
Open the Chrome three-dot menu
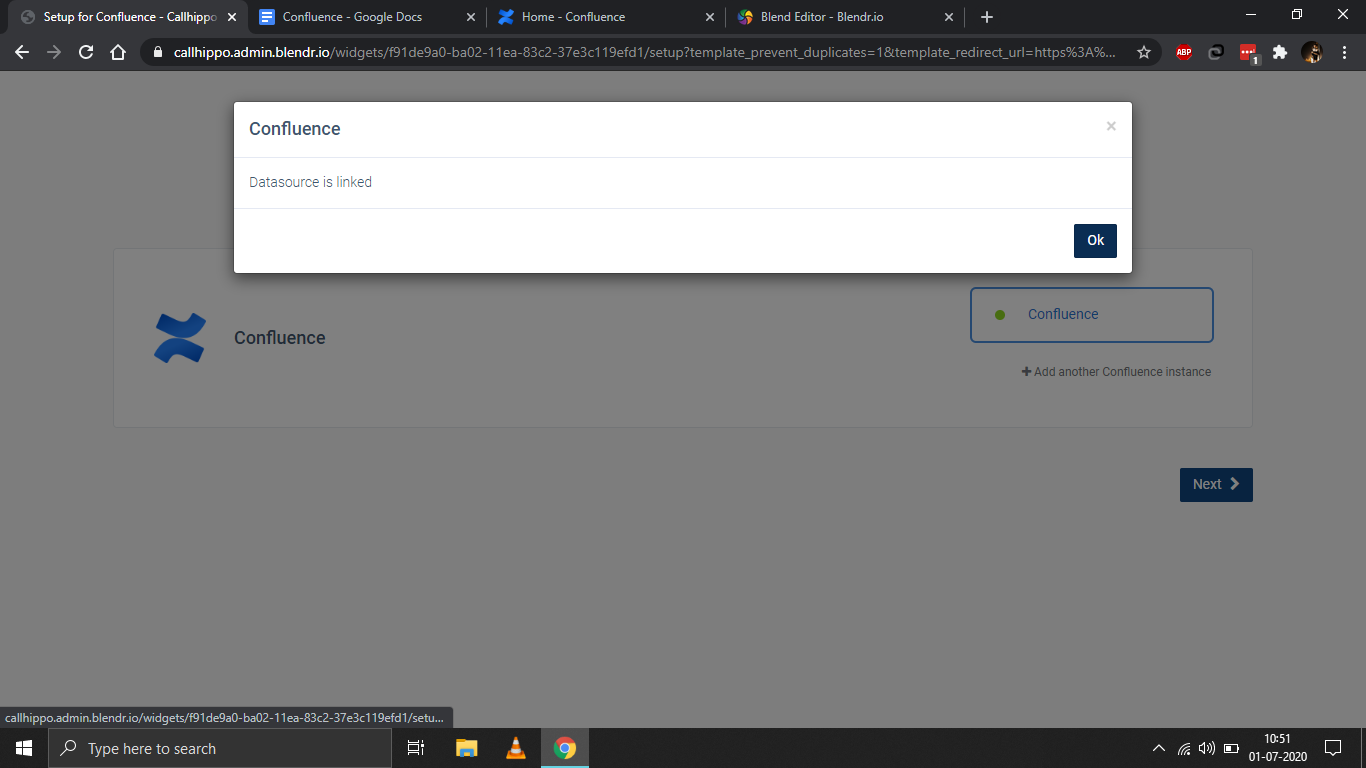(x=1344, y=53)
